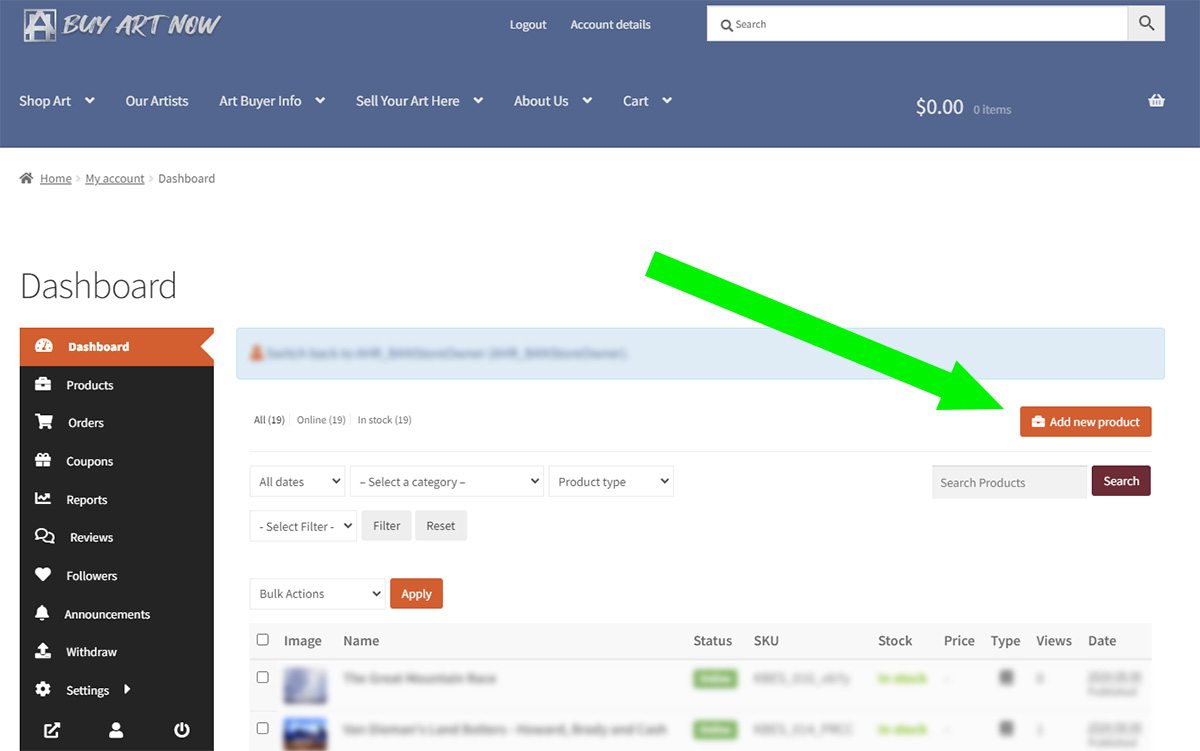Image resolution: width=1200 pixels, height=751 pixels.
Task: Show In stock (19) products filter
Action: point(384,420)
